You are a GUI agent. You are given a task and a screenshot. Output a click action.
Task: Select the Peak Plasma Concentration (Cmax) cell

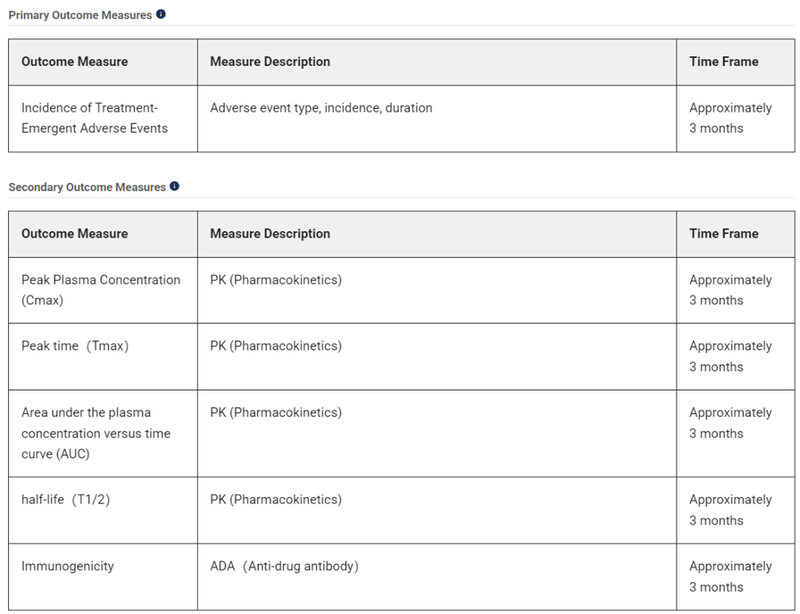(x=100, y=290)
